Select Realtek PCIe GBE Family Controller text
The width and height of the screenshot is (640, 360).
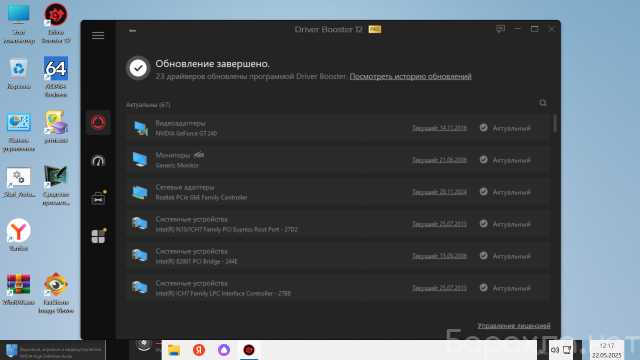[x=201, y=197]
